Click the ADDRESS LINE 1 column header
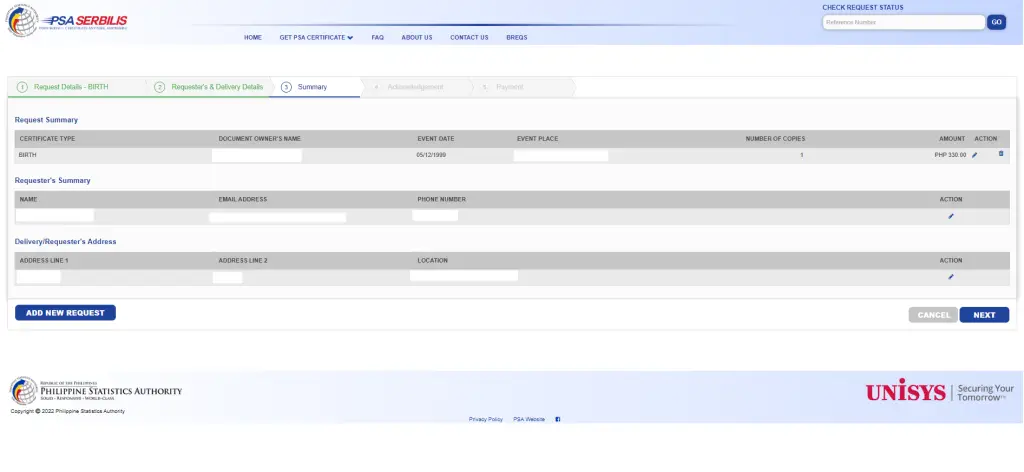This screenshot has height=472, width=1024. pos(44,260)
